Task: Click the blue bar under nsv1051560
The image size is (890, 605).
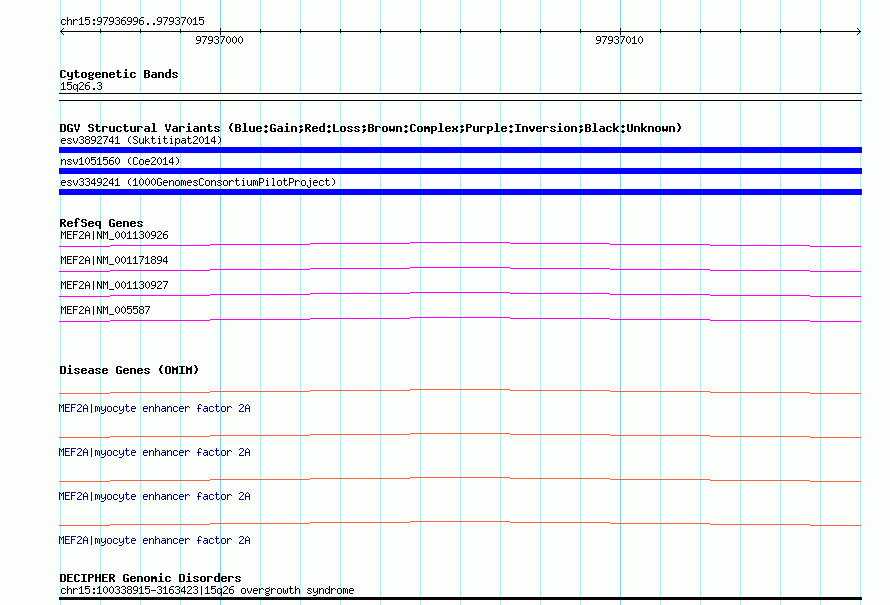Action: click(460, 171)
